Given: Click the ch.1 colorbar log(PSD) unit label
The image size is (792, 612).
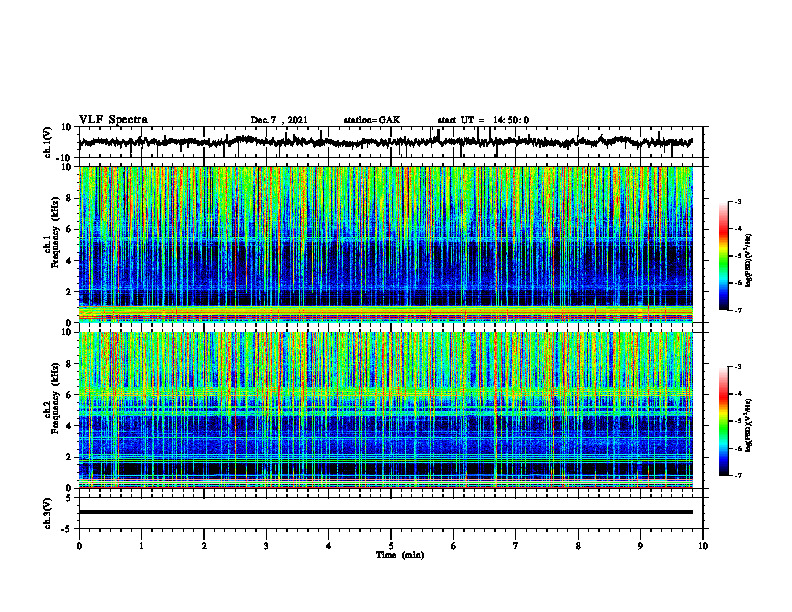Looking at the screenshot, I should tap(749, 261).
